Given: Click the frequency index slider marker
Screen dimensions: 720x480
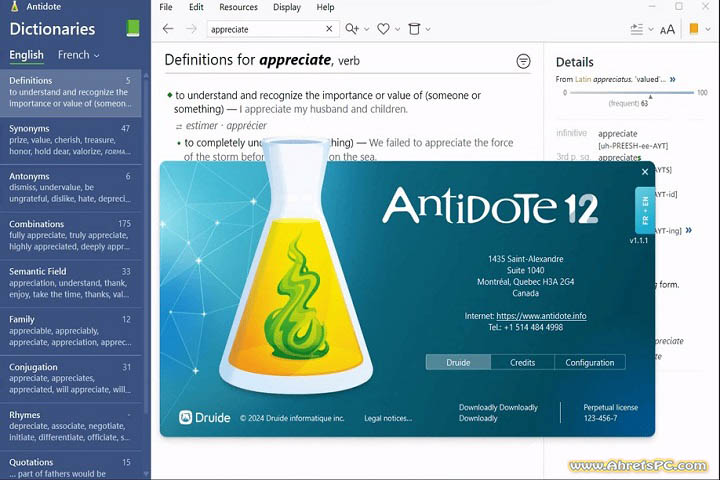Looking at the screenshot, I should coord(650,96).
